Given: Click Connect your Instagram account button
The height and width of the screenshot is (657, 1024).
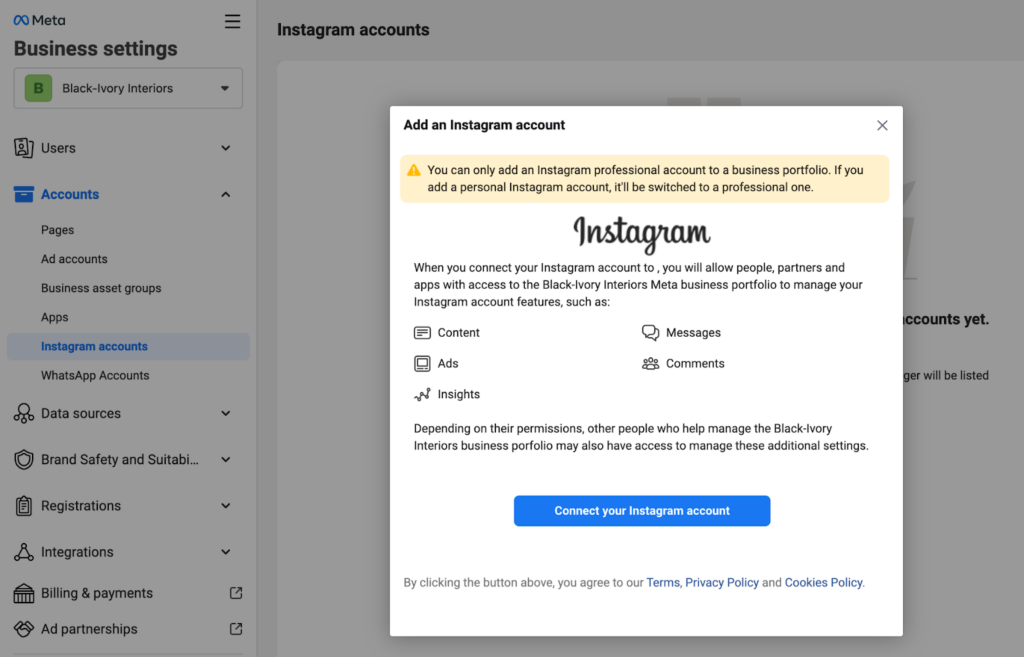Looking at the screenshot, I should pos(642,511).
